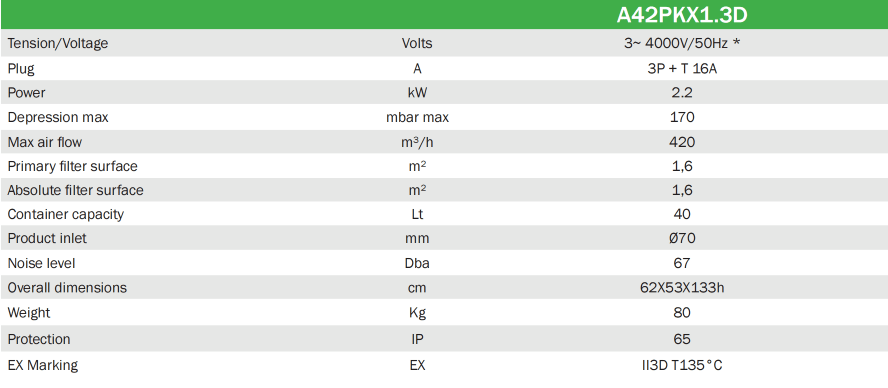Viewport: 888px width, 388px height.
Task: Click the Container capacity value 40
Action: click(682, 214)
